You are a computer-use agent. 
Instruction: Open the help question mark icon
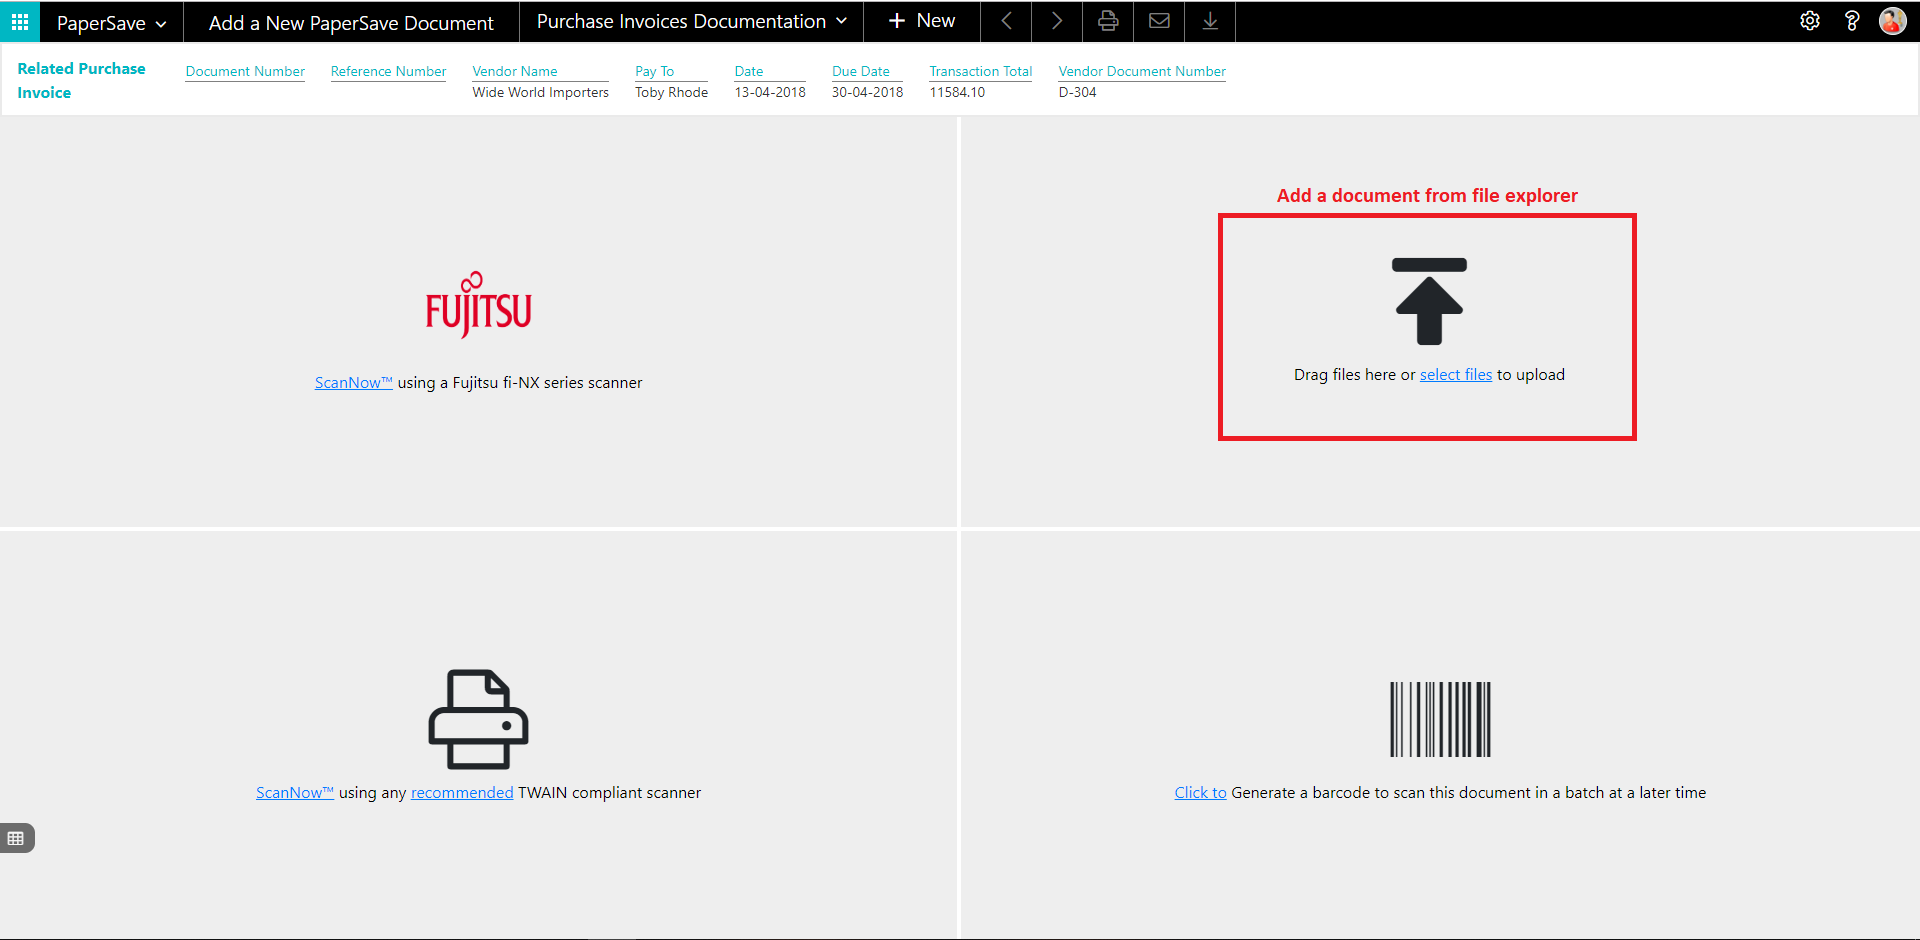(1852, 21)
